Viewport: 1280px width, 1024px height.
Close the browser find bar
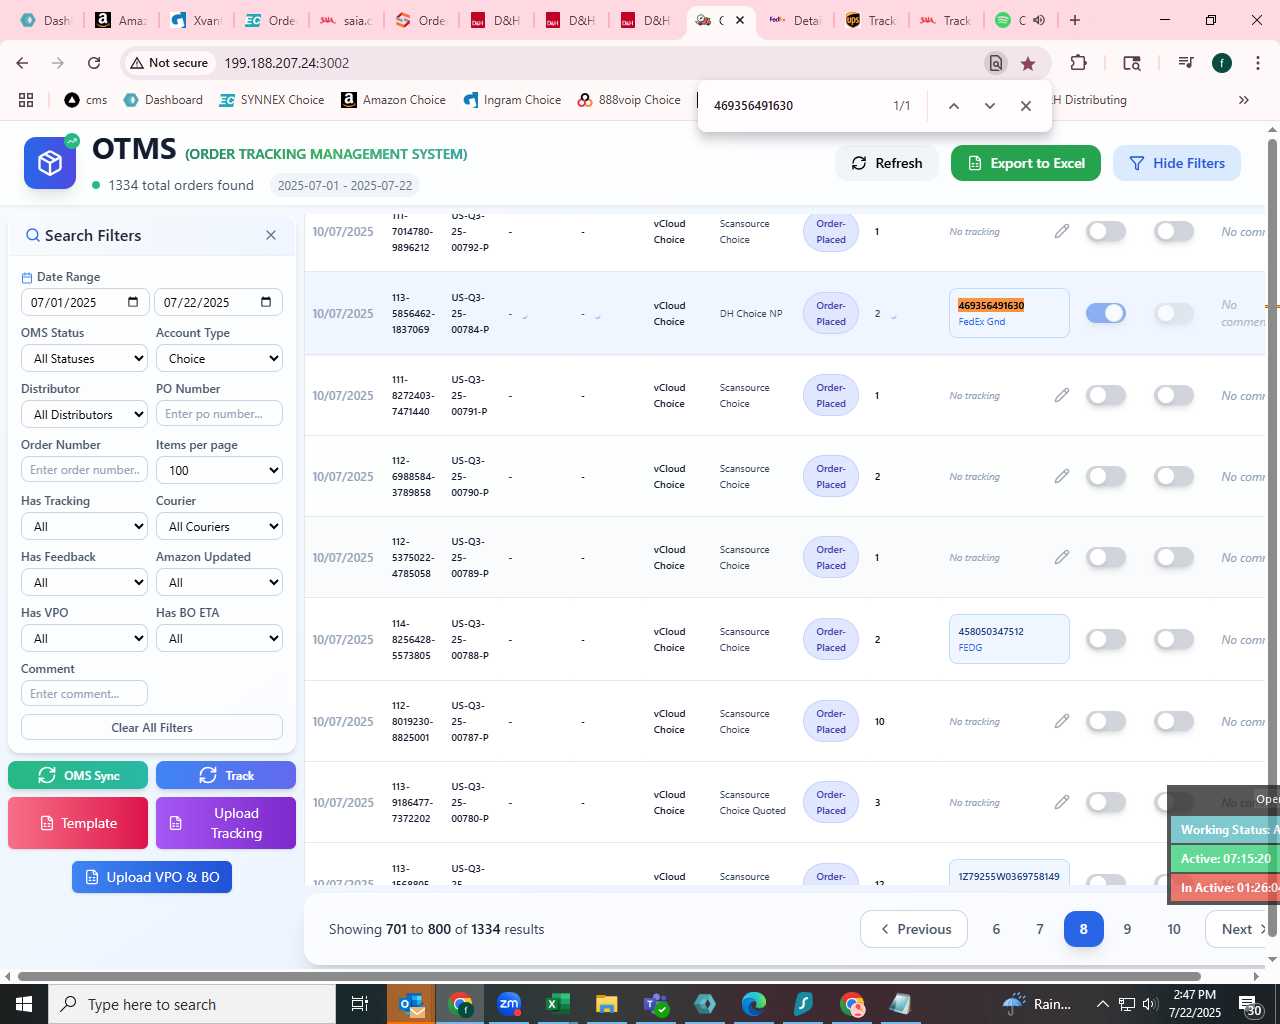[1026, 105]
